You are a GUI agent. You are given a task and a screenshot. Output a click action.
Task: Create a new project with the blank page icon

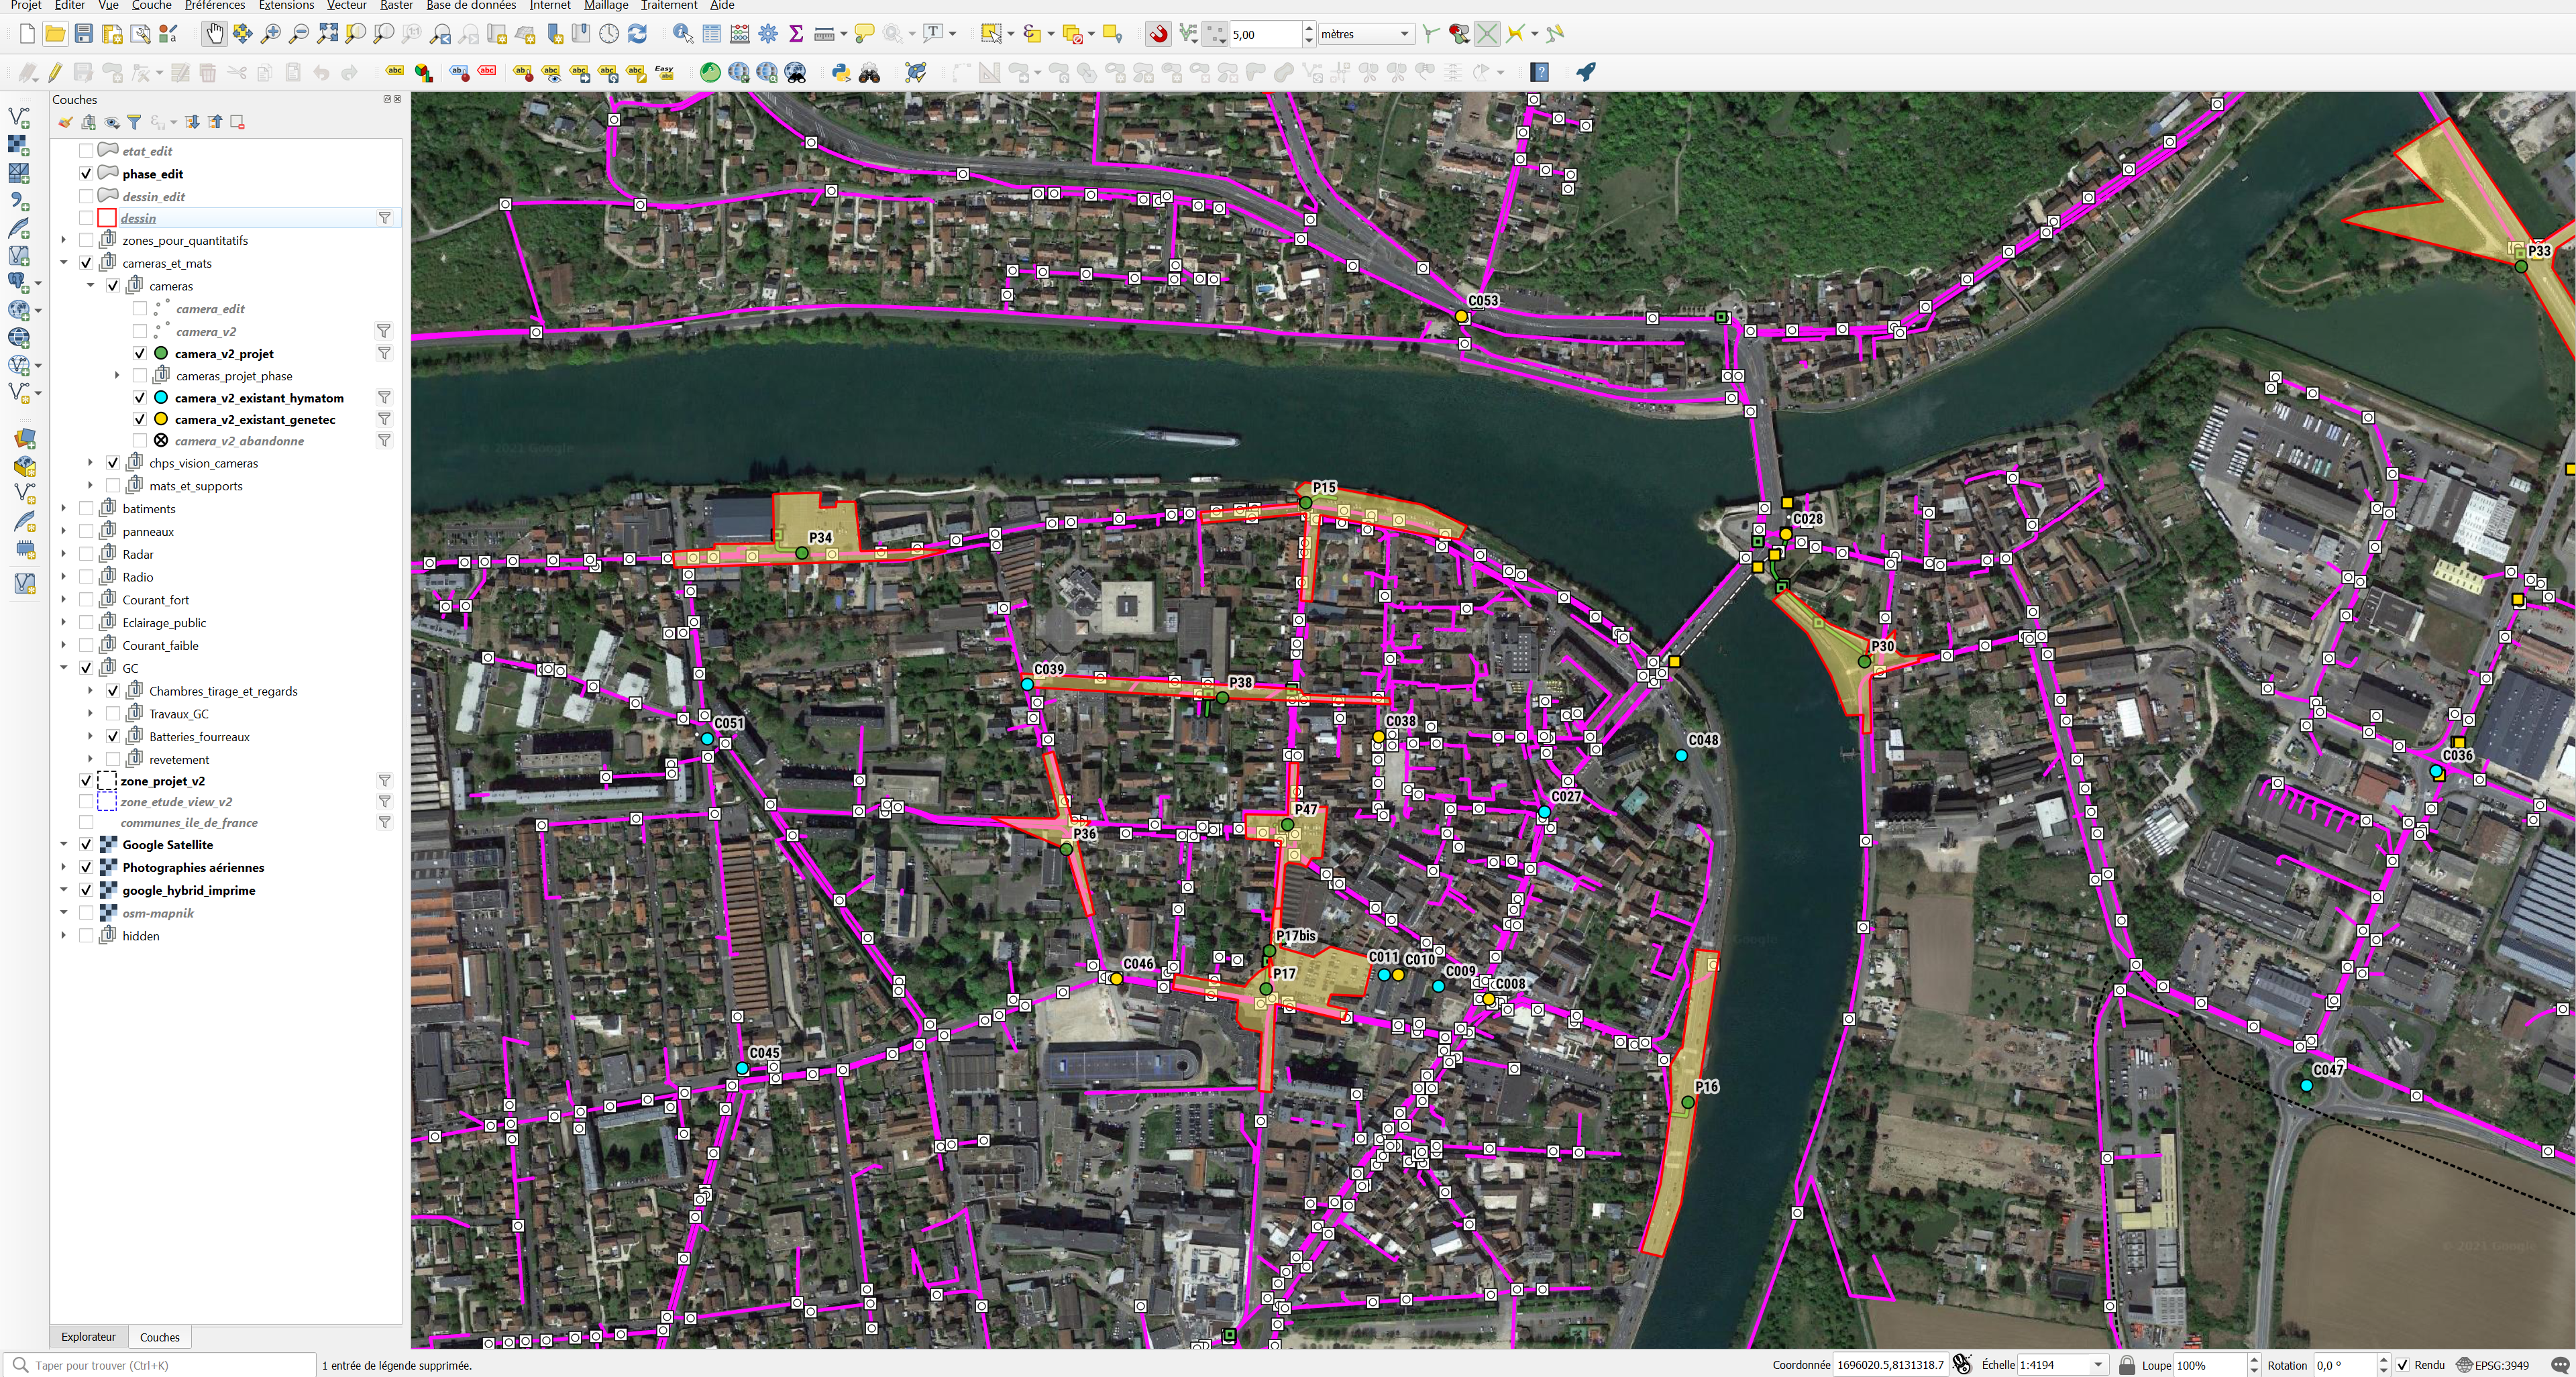[x=27, y=34]
